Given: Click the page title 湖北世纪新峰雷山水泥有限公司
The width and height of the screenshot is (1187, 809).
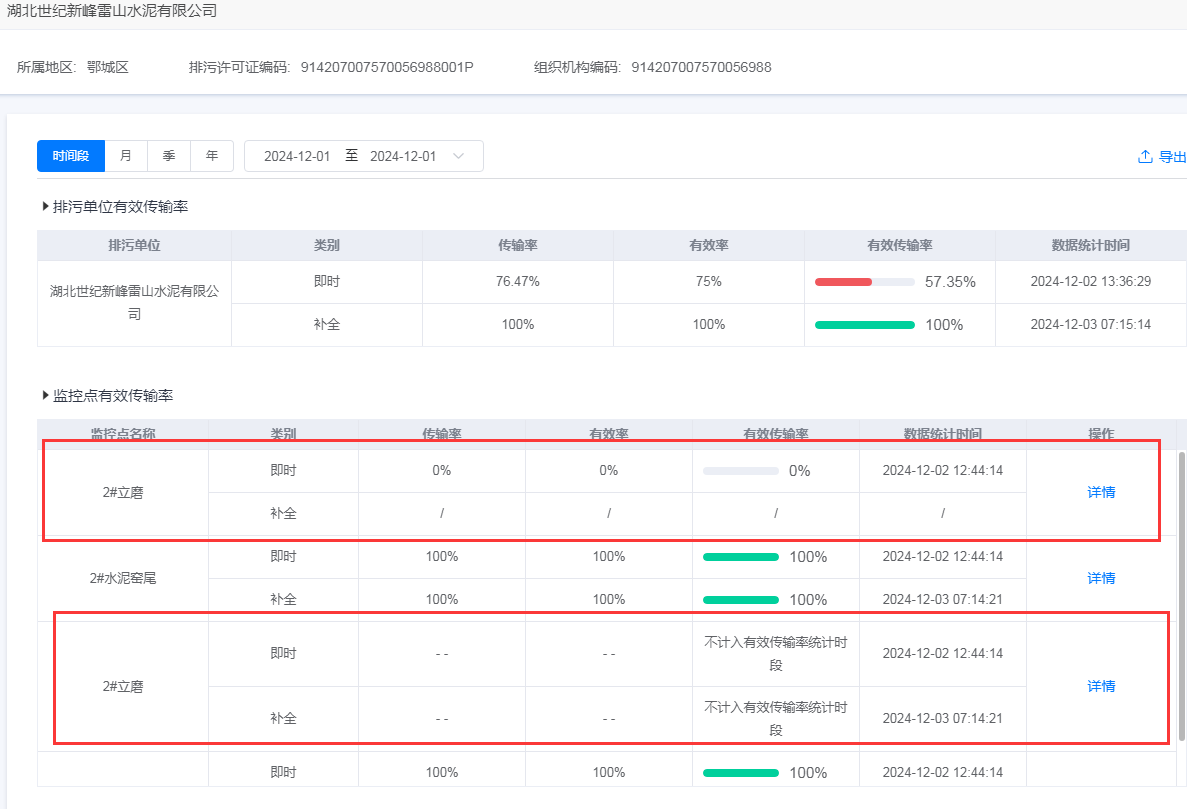Looking at the screenshot, I should click(x=112, y=11).
